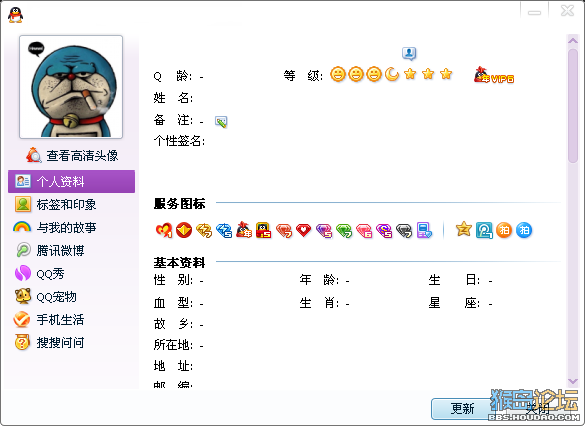Open 搜搜问问 in the sidebar

49,342
